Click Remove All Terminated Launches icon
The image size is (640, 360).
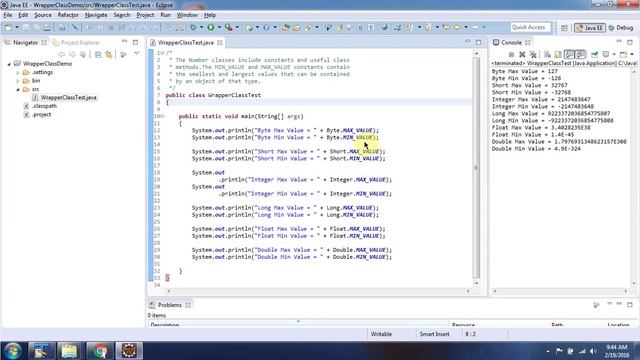pyautogui.click(x=533, y=54)
